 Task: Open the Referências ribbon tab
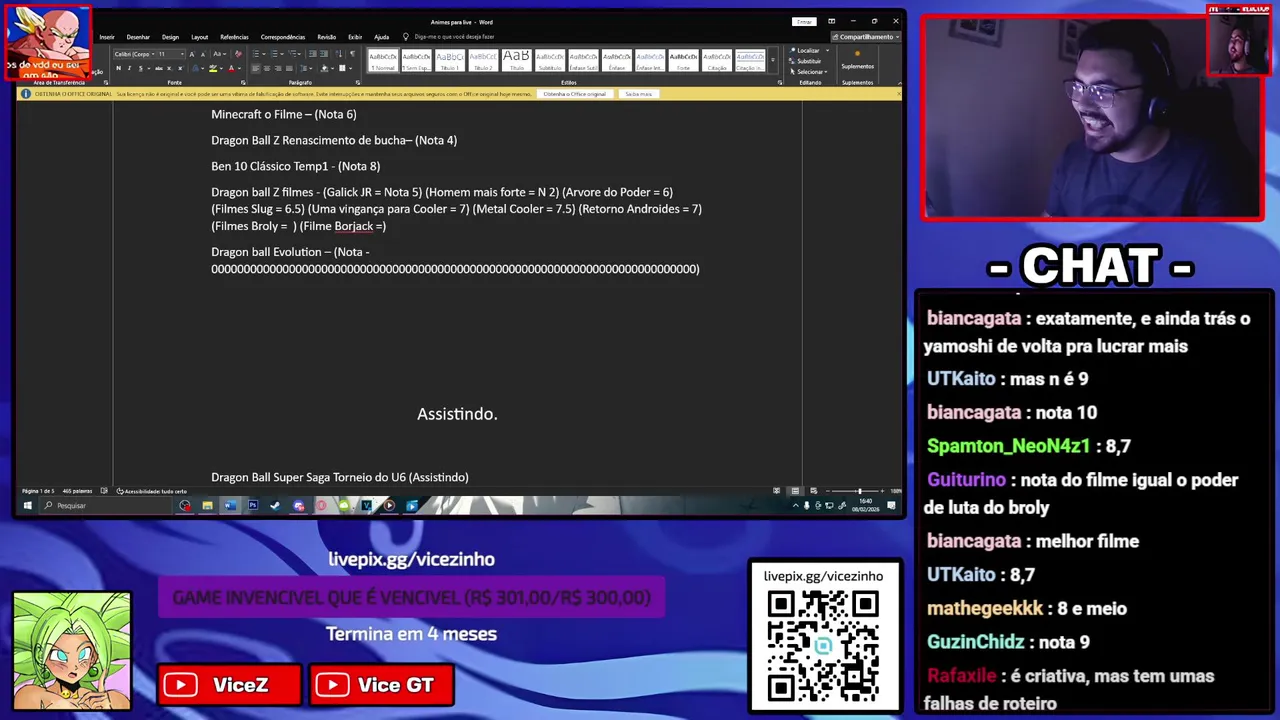tap(234, 37)
